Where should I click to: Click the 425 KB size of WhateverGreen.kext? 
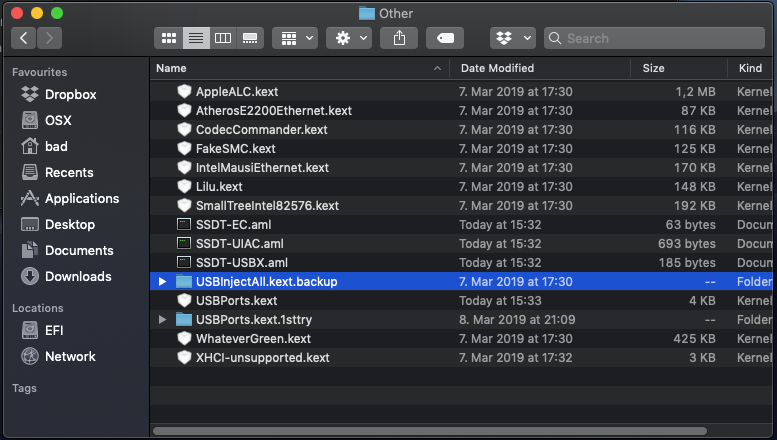pos(694,339)
